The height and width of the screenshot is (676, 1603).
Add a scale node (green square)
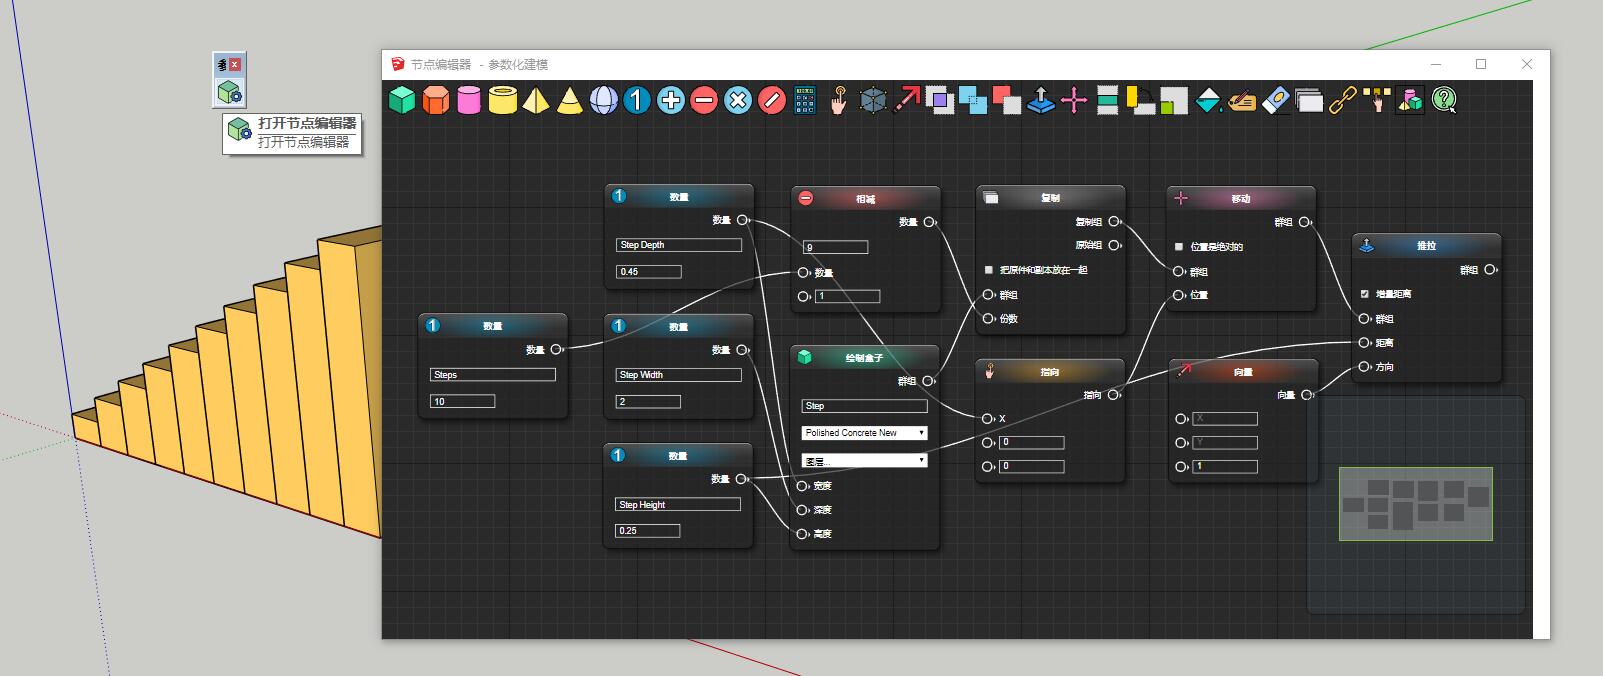click(1174, 100)
